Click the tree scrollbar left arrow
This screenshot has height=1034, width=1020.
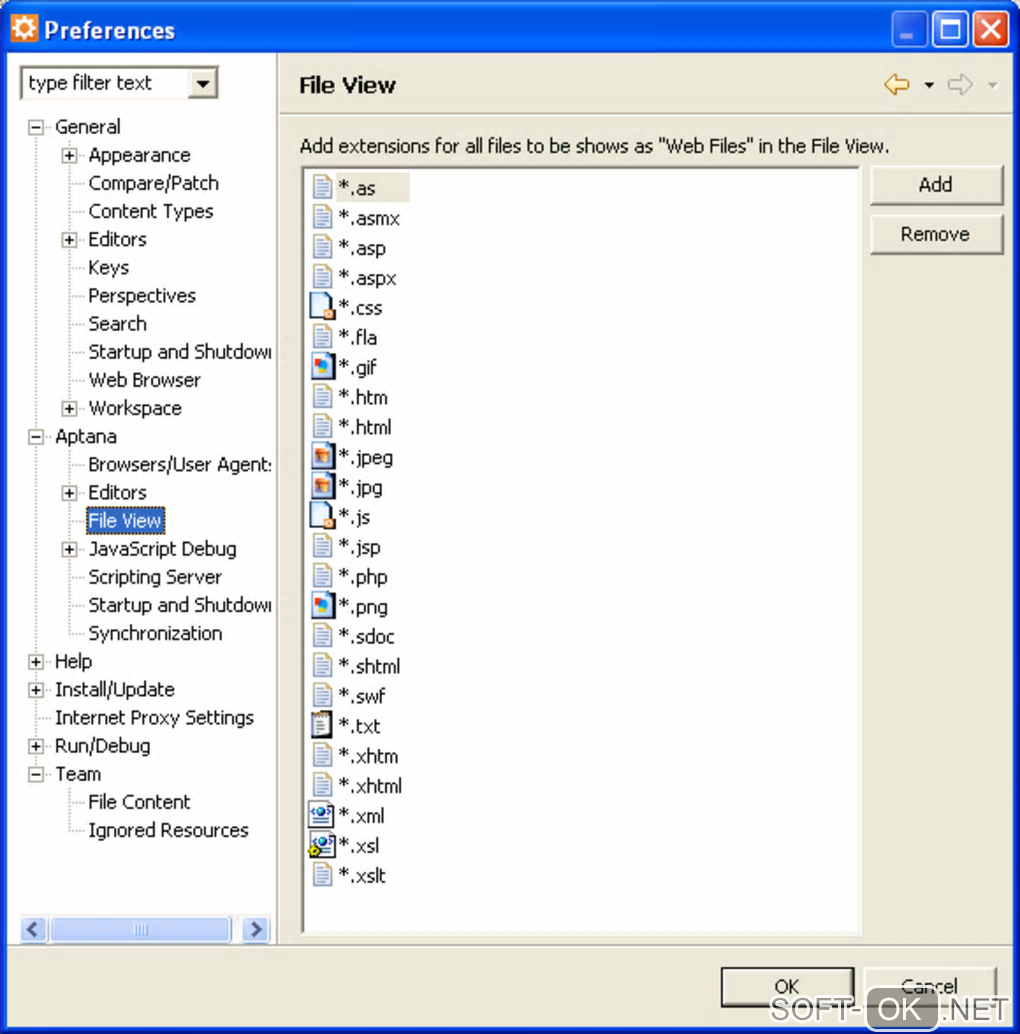point(34,929)
